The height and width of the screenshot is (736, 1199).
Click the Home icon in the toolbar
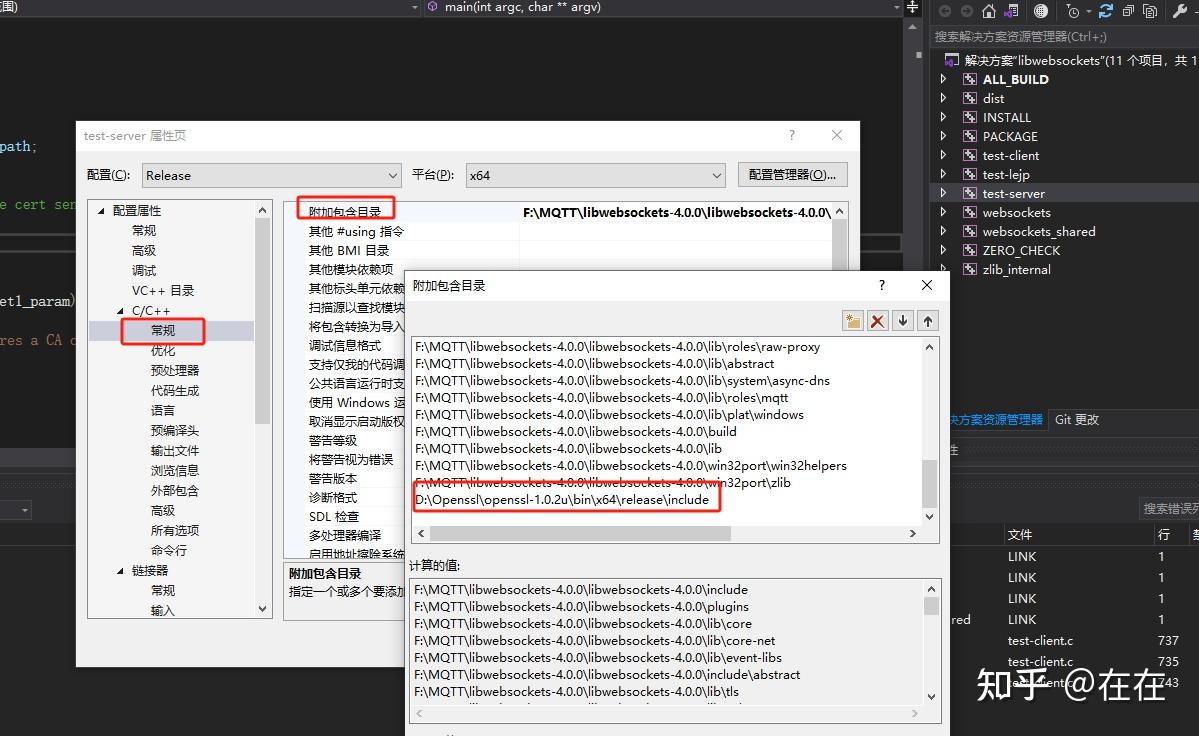pos(988,10)
